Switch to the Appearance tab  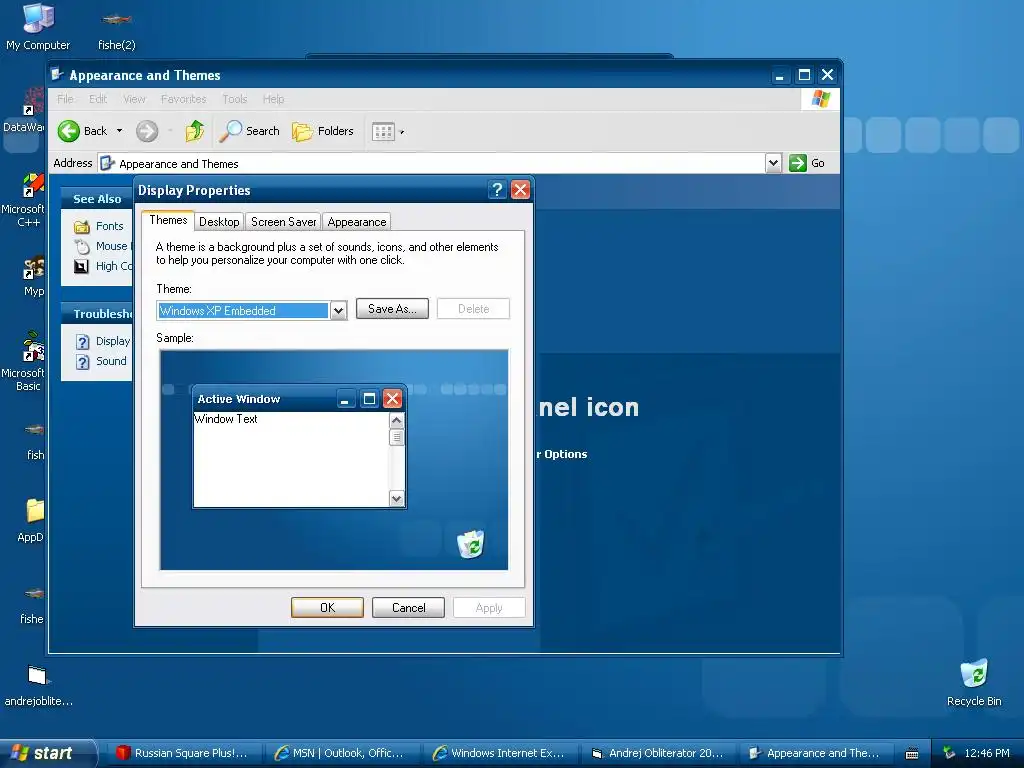click(357, 221)
